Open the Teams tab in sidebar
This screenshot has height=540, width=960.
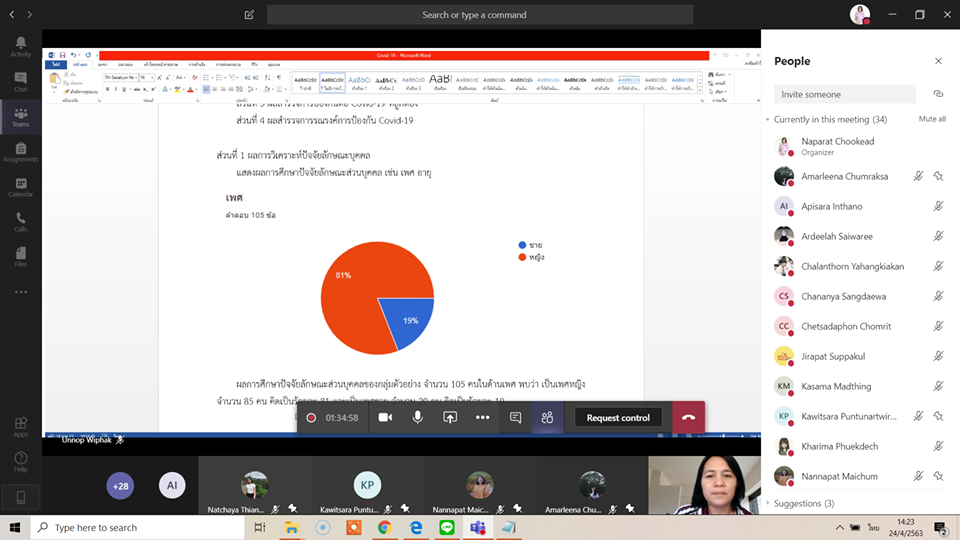(x=20, y=118)
